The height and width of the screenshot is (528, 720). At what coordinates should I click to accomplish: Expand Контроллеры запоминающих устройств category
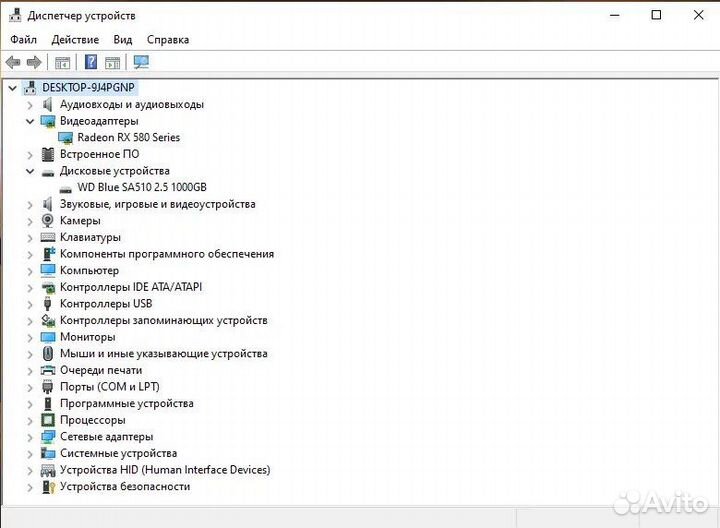(x=30, y=321)
